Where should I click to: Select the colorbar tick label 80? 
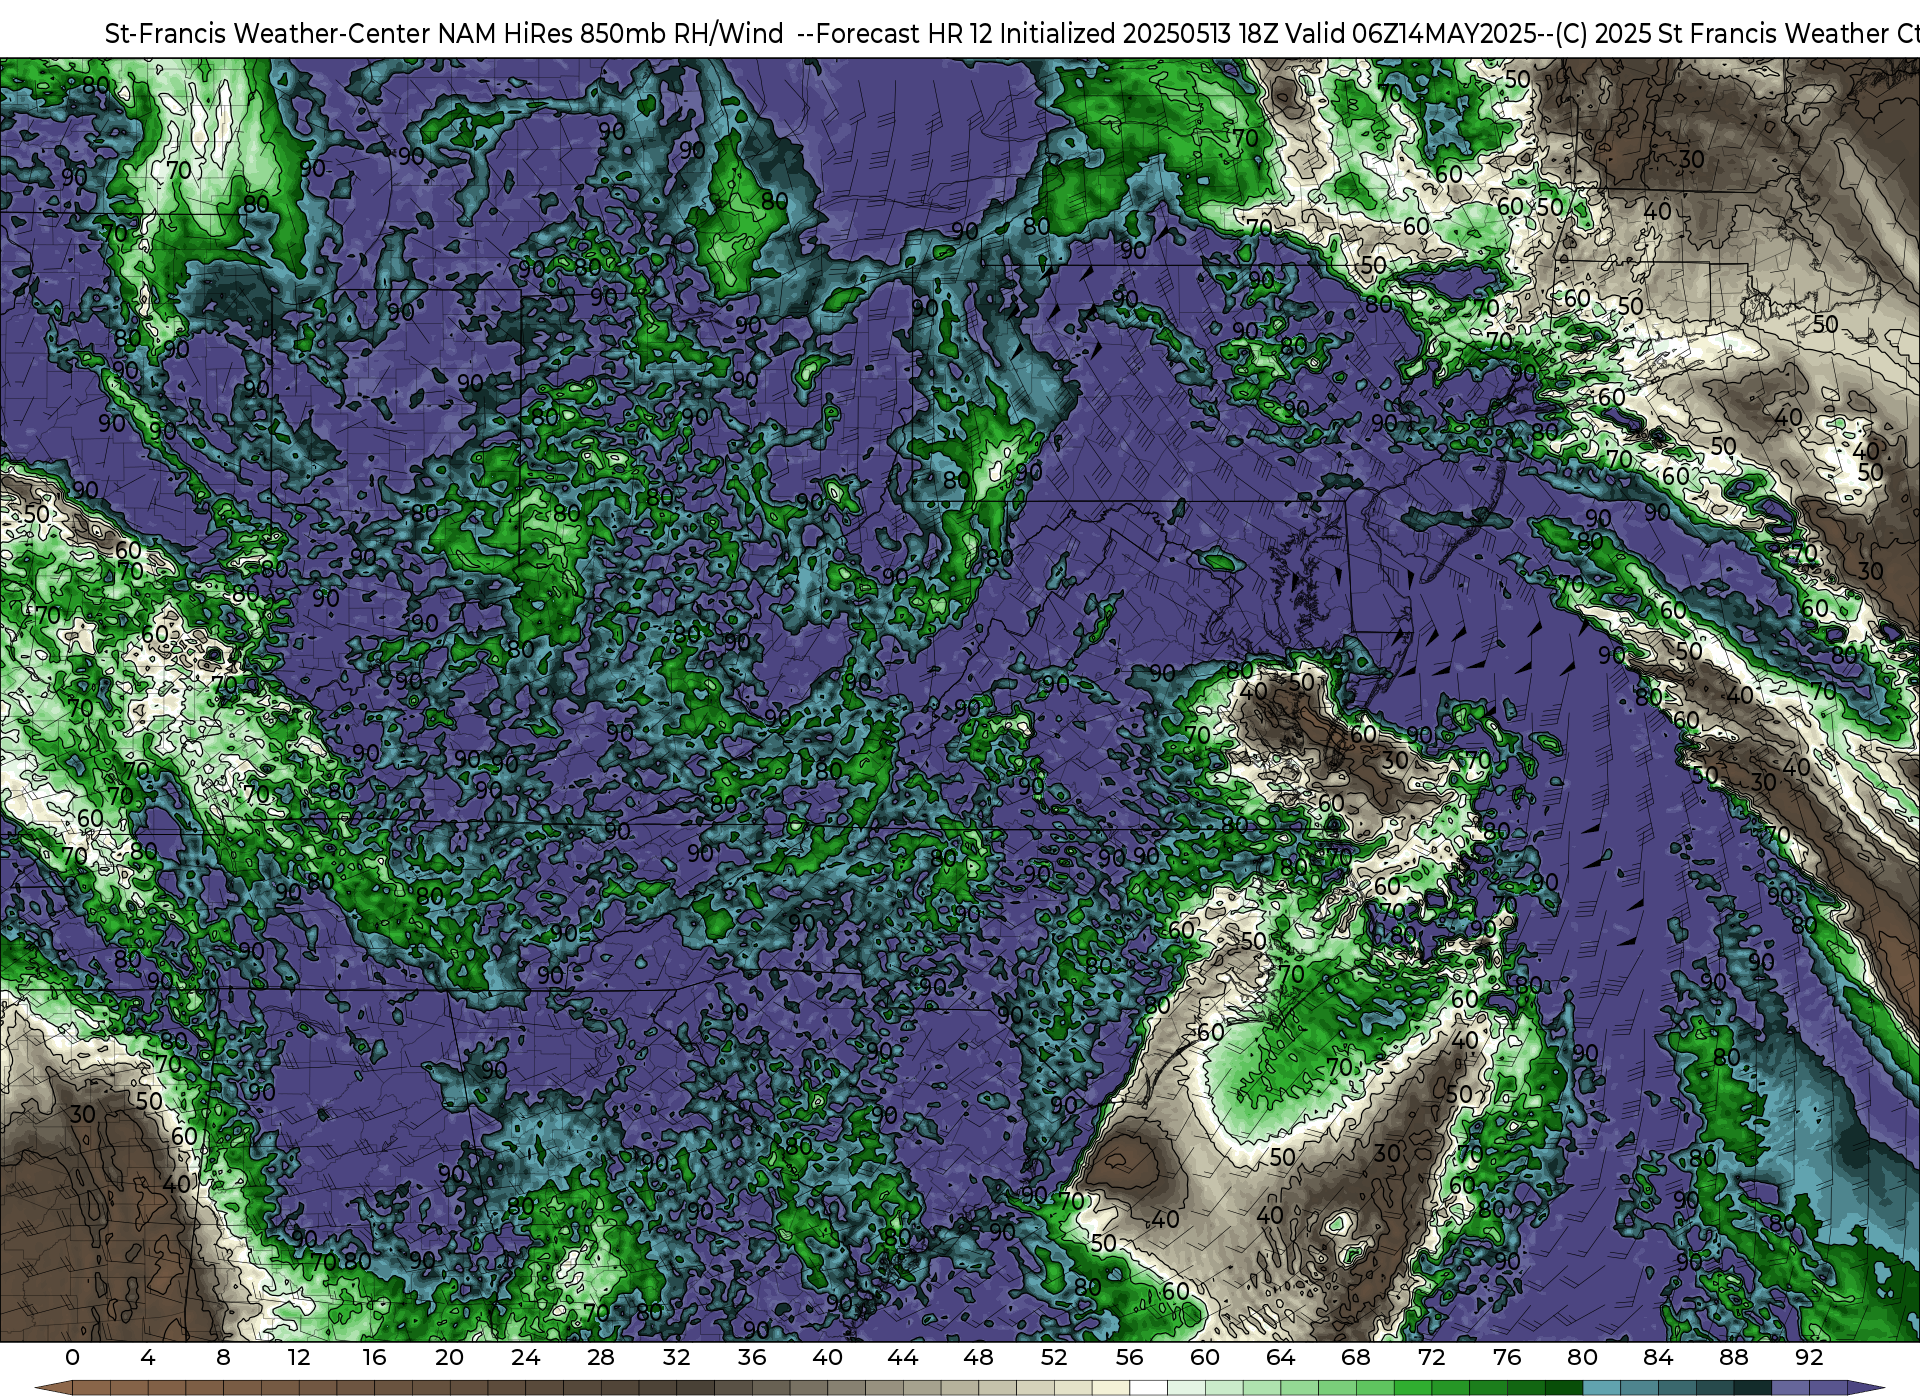tap(1582, 1358)
